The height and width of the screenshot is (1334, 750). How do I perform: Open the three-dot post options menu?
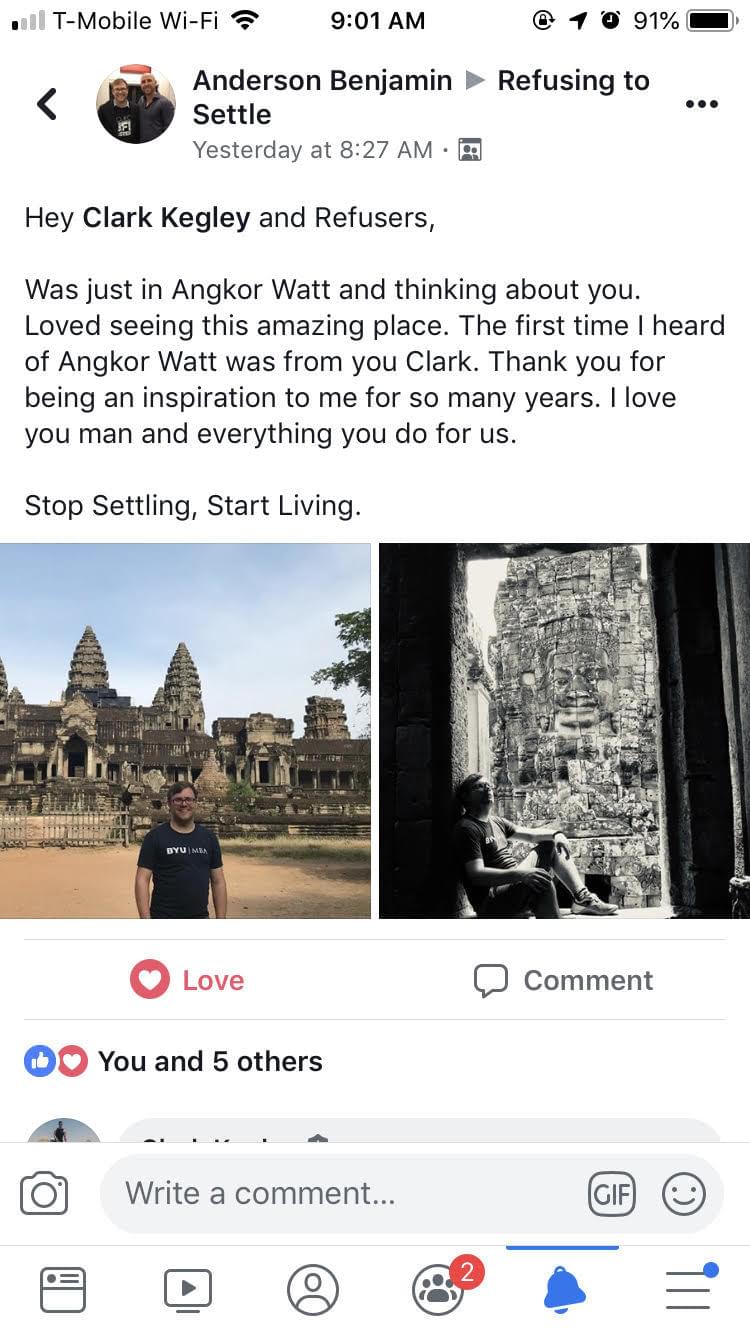[x=702, y=104]
